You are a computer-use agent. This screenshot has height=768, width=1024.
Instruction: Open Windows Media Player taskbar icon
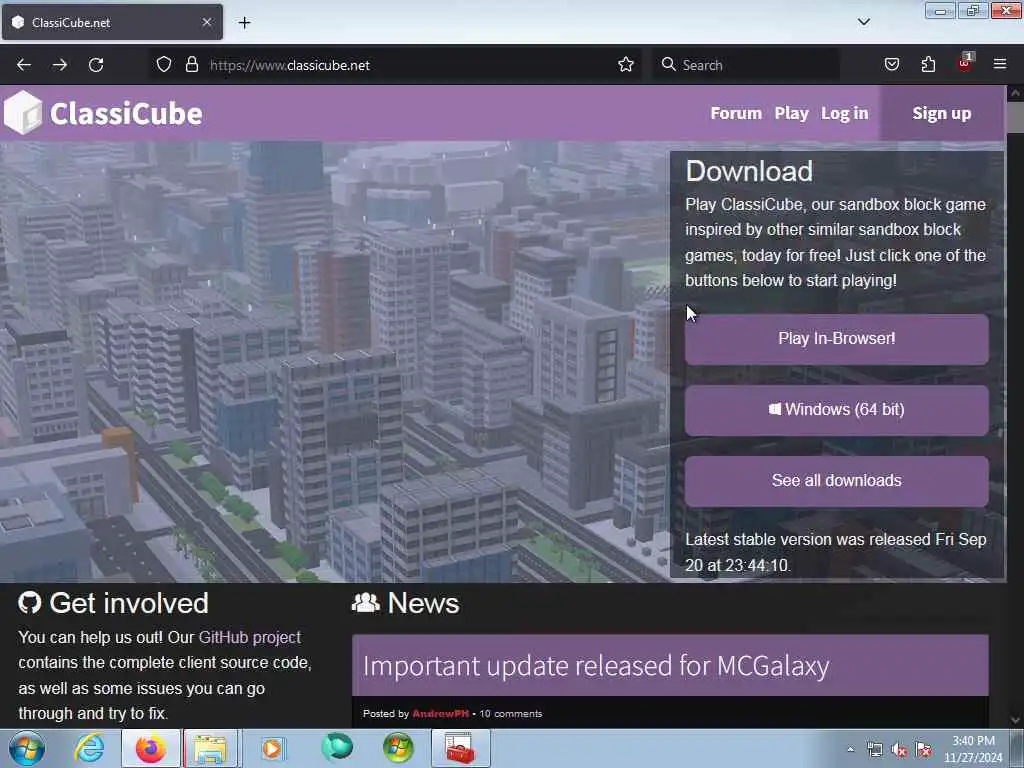272,748
